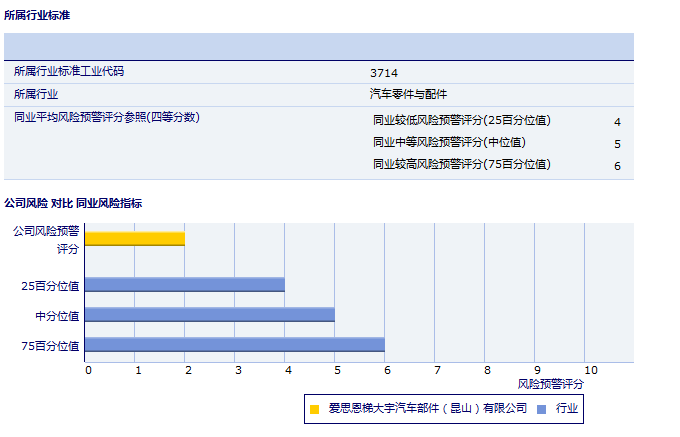Click the 行业 legend label text
The image size is (680, 437).
[567, 408]
